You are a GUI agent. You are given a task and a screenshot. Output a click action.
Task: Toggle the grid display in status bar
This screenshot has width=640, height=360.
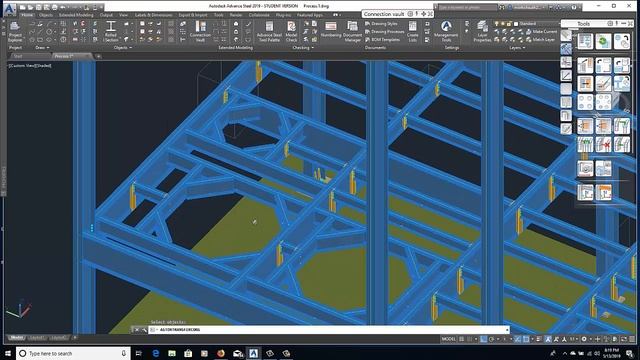[x=461, y=339]
